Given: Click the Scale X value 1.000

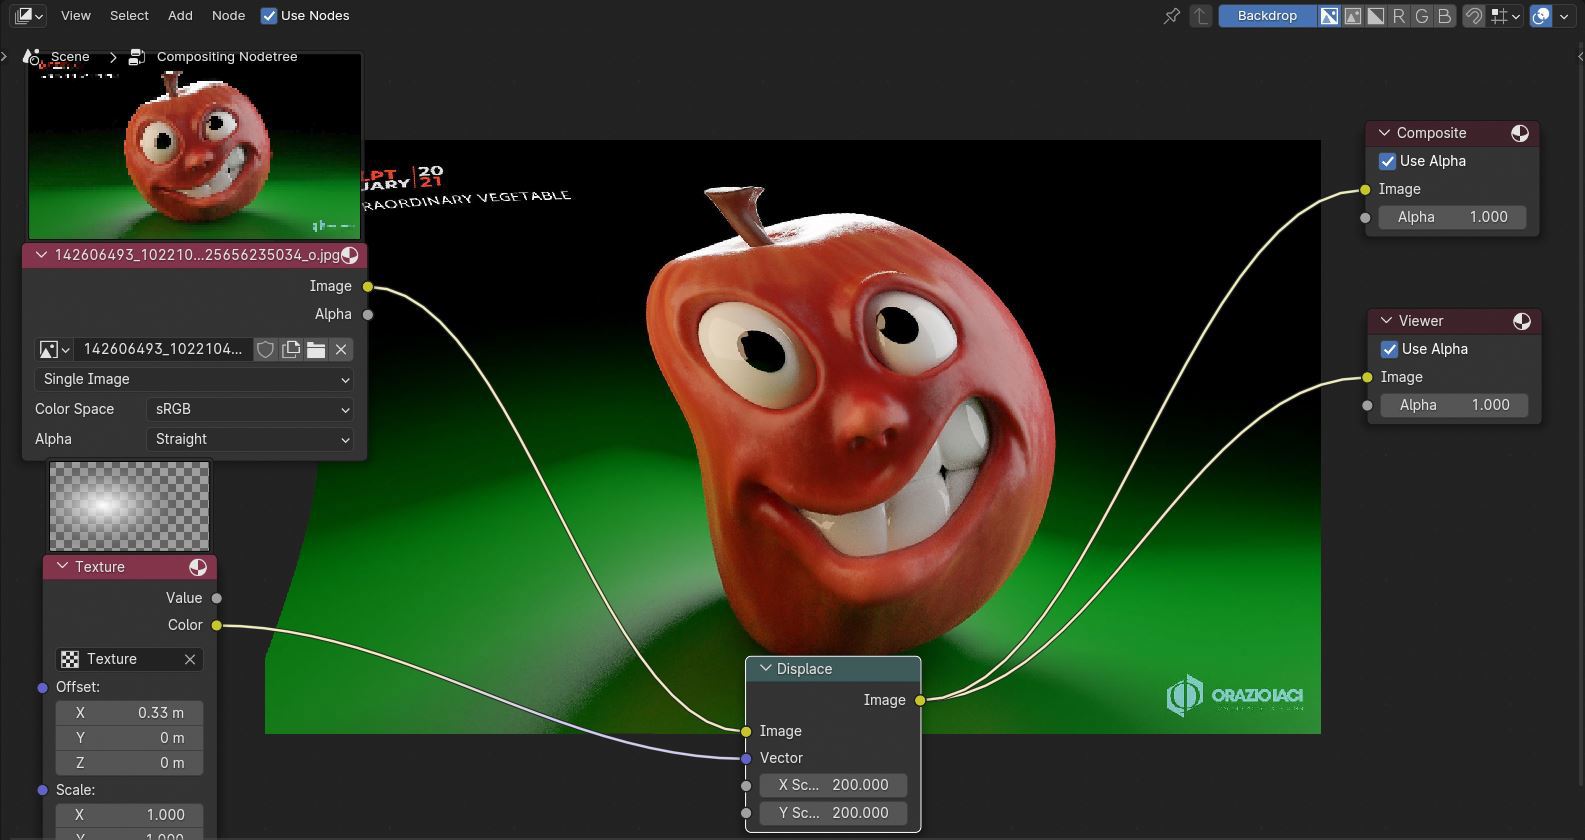Looking at the screenshot, I should pyautogui.click(x=129, y=815).
